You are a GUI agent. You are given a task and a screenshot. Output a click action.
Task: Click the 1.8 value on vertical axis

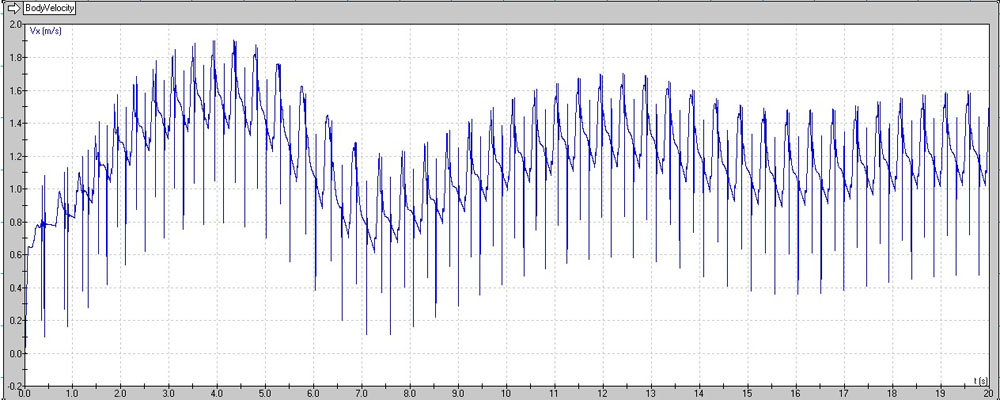pos(16,57)
